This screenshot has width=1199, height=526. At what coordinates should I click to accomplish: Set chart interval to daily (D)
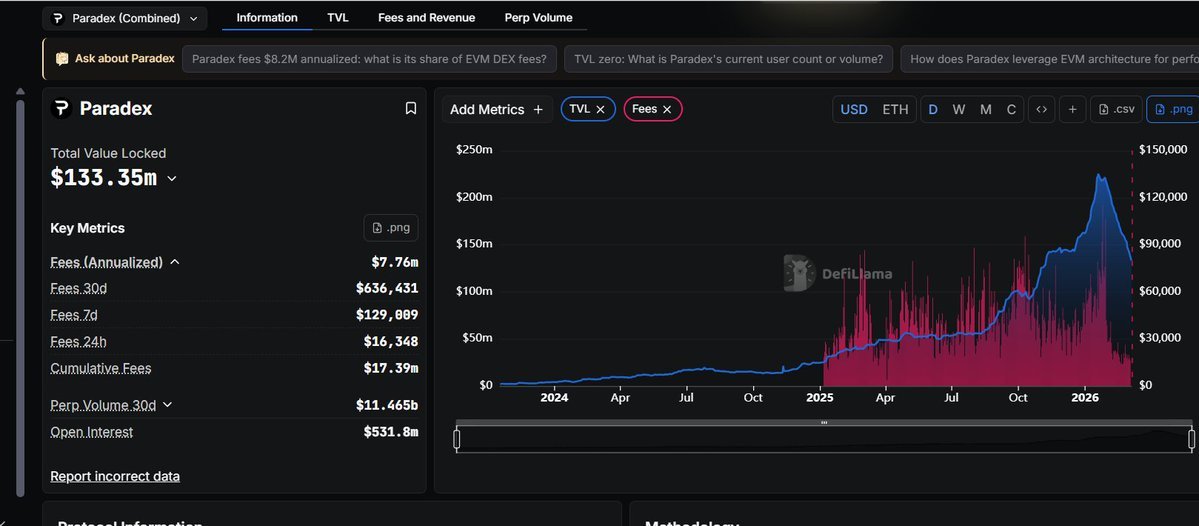933,109
